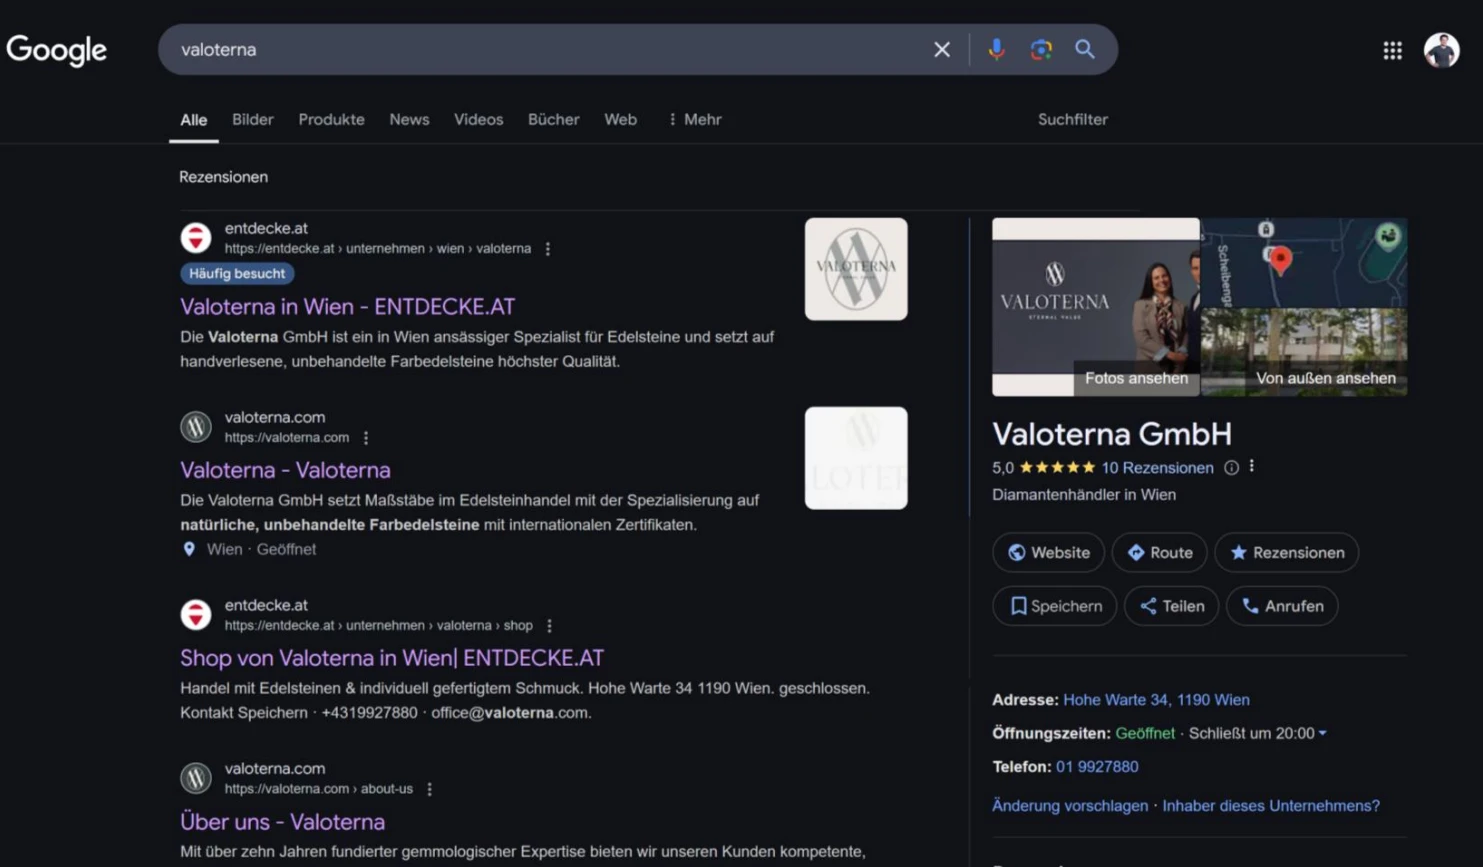Open the Valoterna logo thumbnail of first result
This screenshot has width=1483, height=867.
(x=856, y=269)
